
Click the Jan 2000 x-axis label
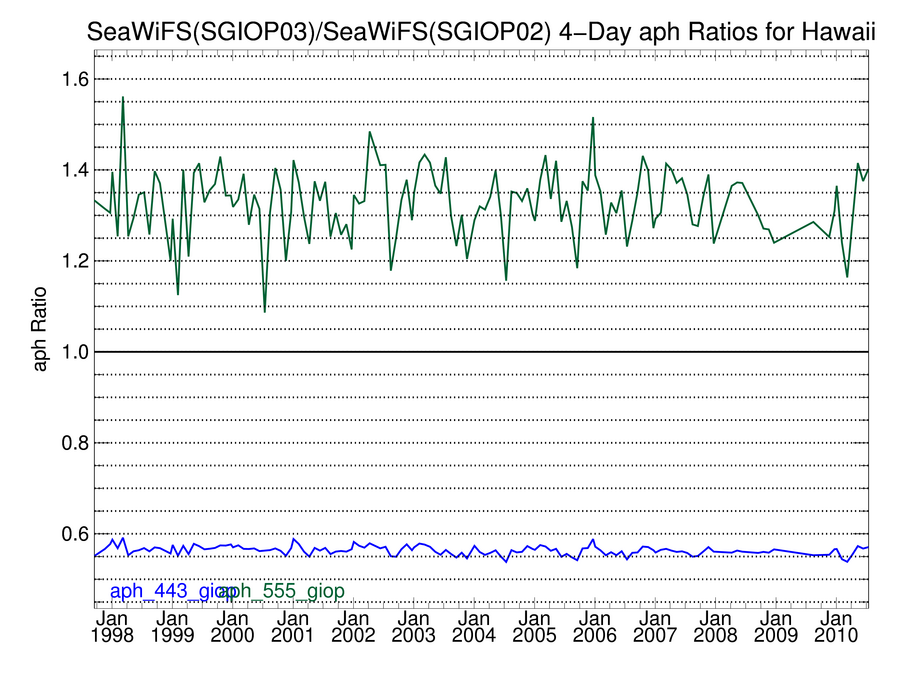(232, 627)
